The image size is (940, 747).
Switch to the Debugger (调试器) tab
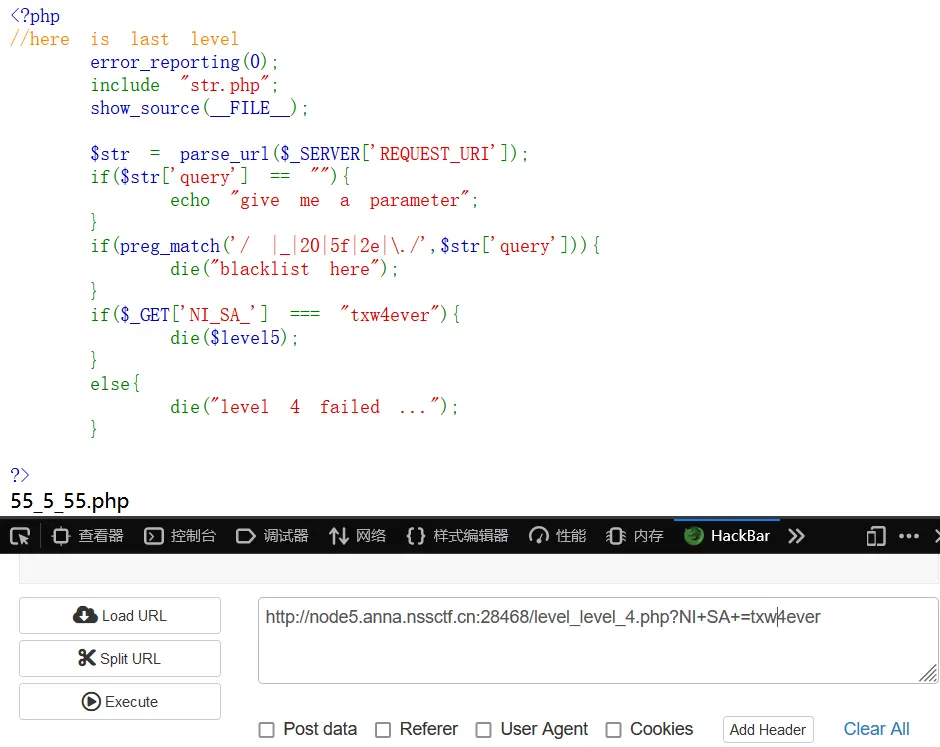[272, 536]
